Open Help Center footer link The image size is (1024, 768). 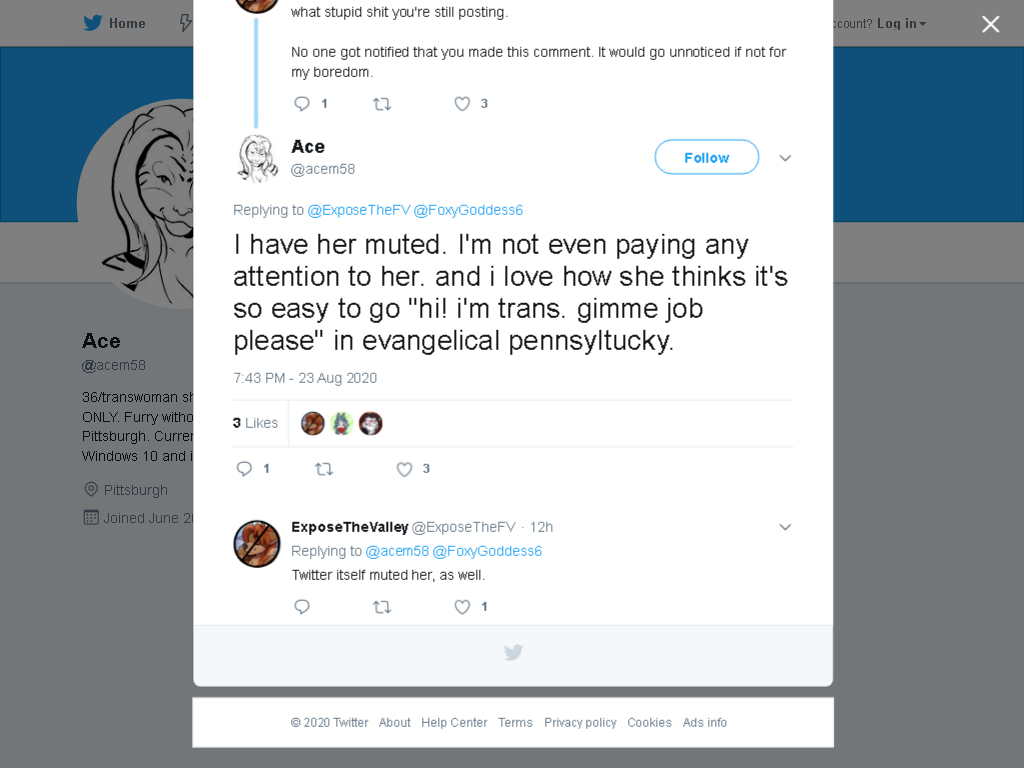click(x=454, y=722)
